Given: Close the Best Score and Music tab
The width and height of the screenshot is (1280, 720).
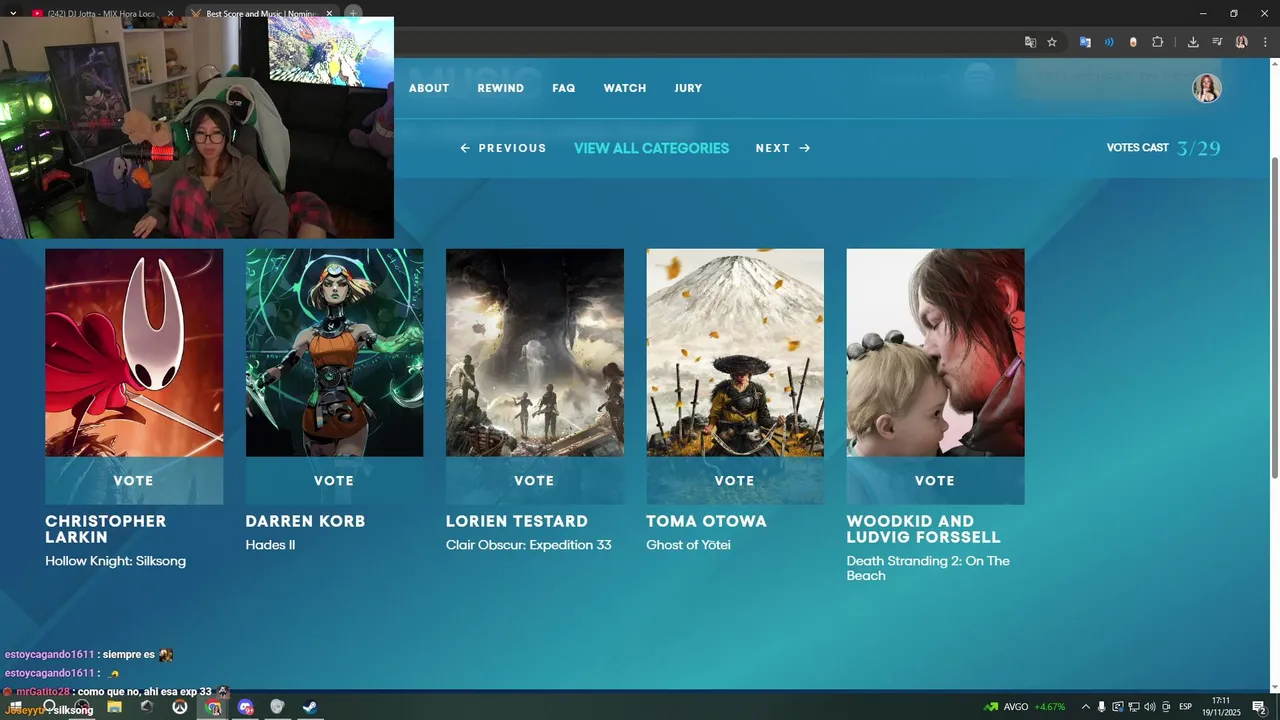Looking at the screenshot, I should click(329, 14).
